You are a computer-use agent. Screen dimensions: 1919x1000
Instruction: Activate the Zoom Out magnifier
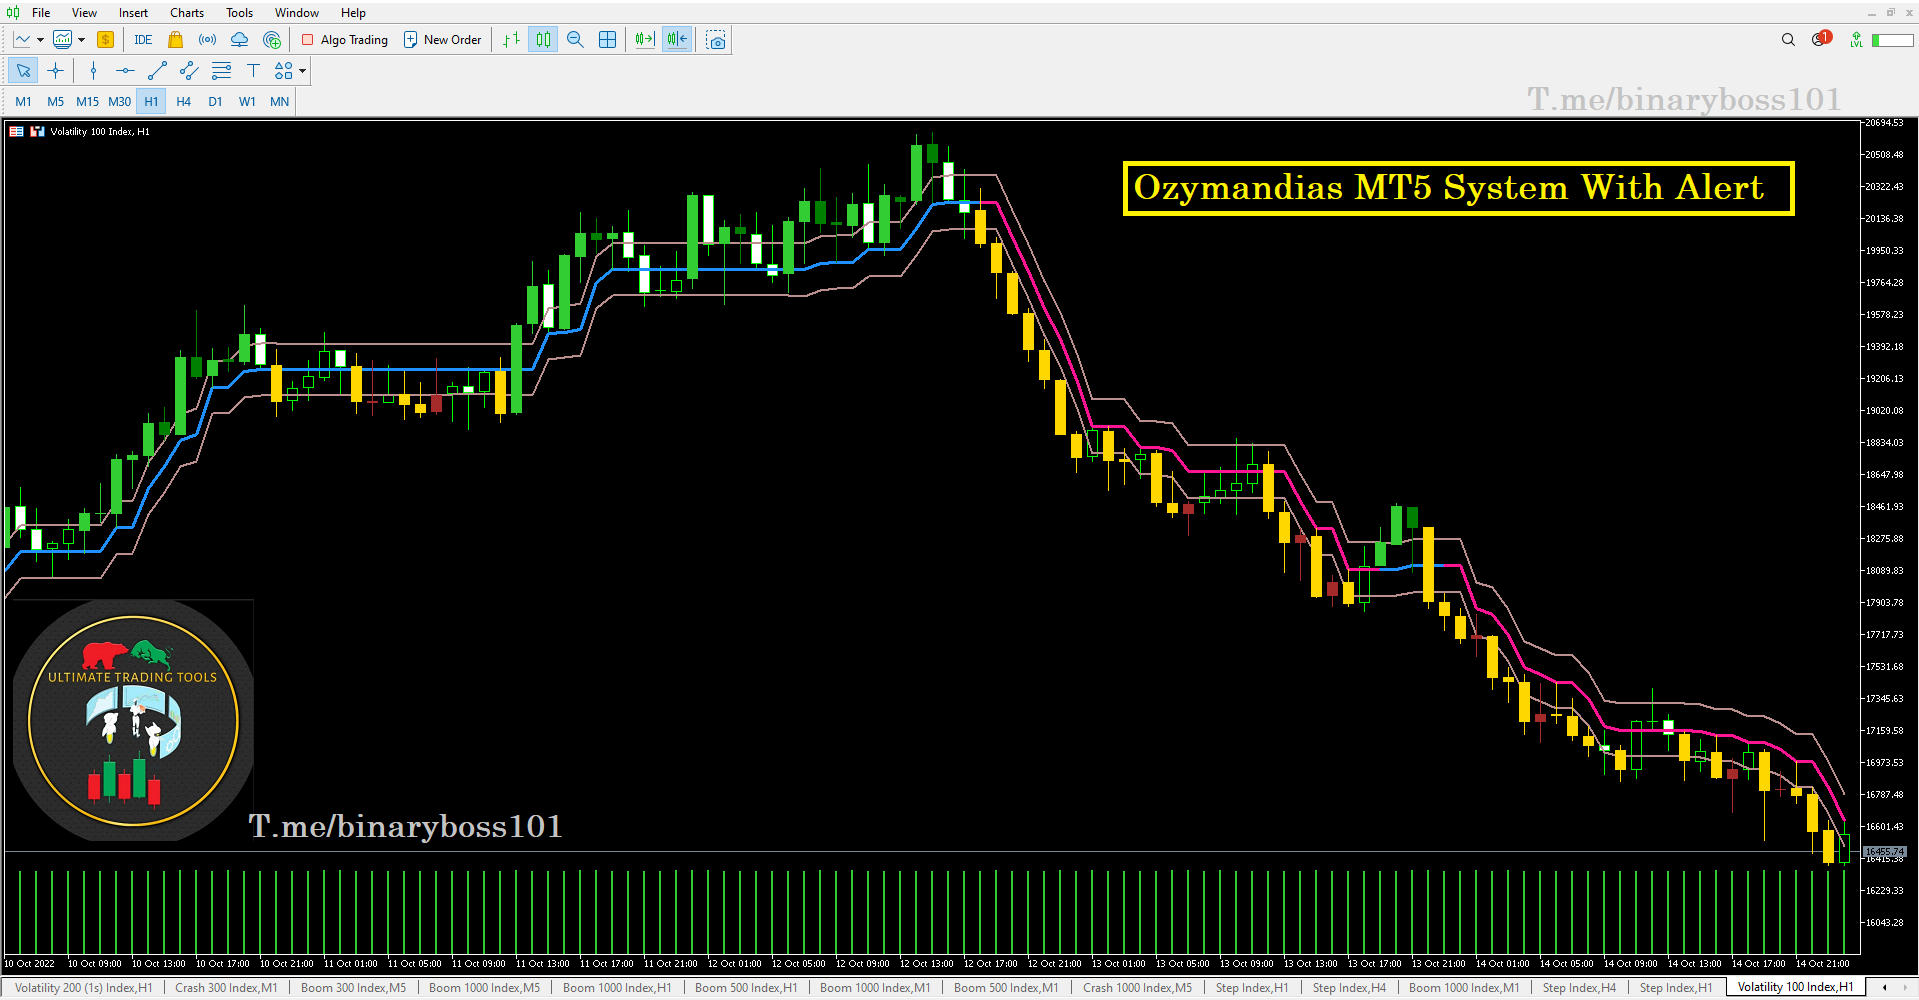click(574, 40)
